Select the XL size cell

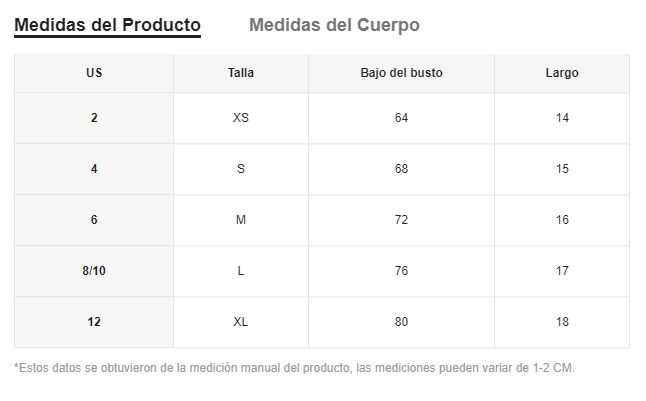[241, 322]
